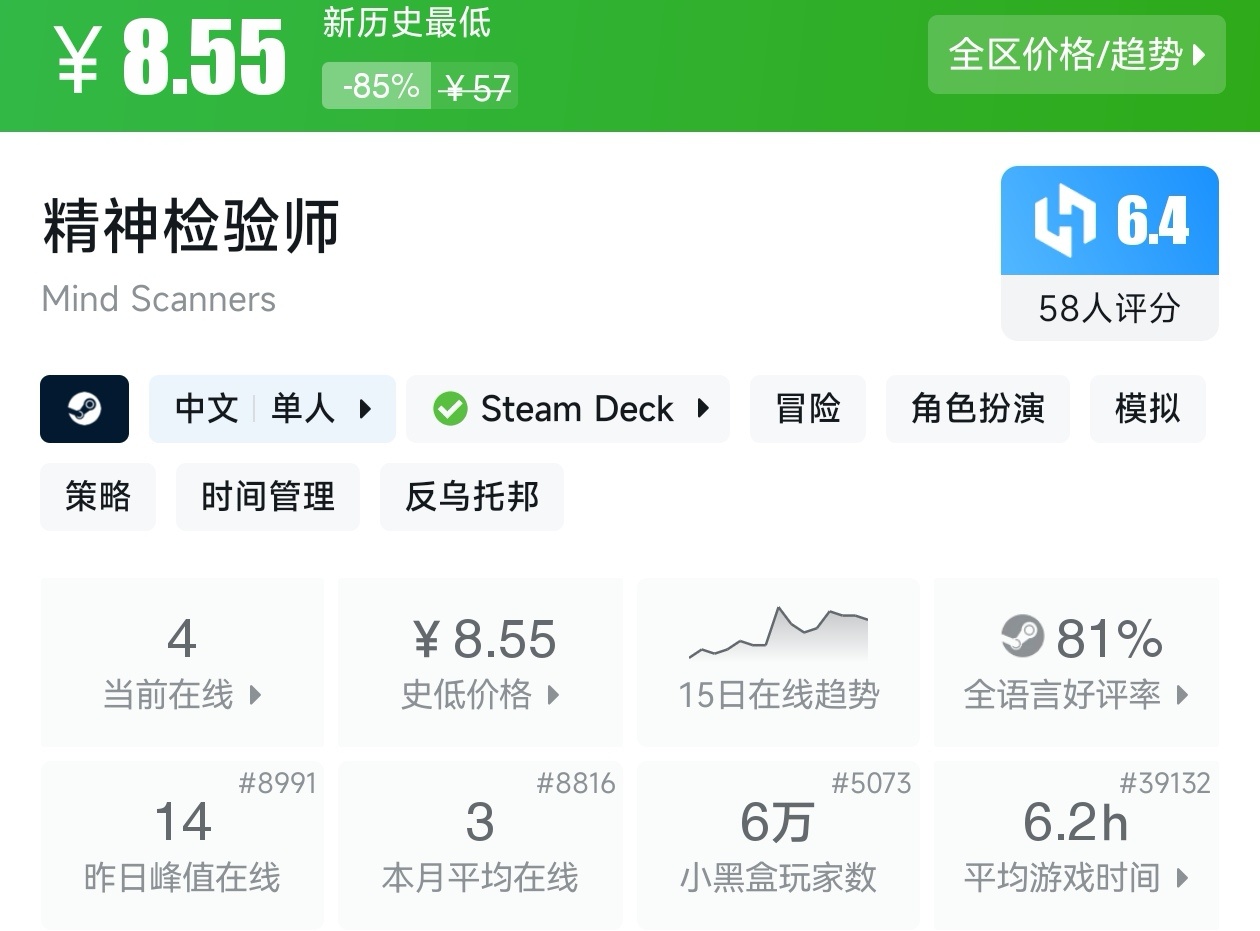1260x931 pixels.
Task: Select the 角色扮演 genre tag
Action: pos(978,409)
